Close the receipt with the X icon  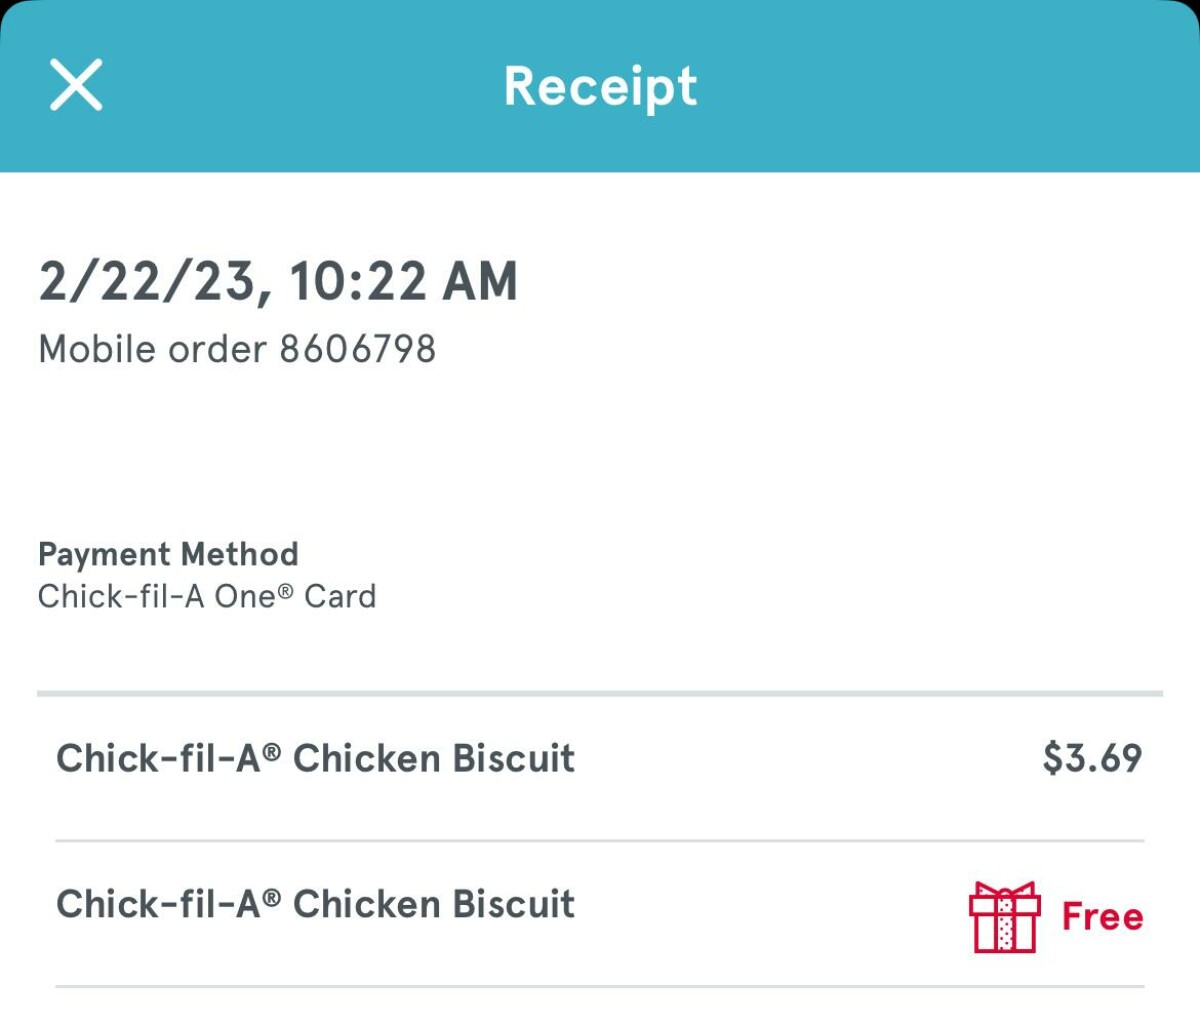click(76, 84)
